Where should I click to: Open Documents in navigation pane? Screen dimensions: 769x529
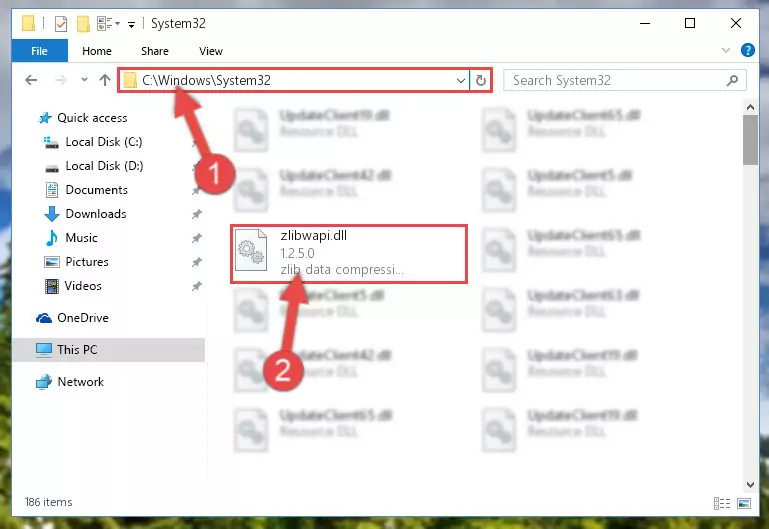(96, 190)
